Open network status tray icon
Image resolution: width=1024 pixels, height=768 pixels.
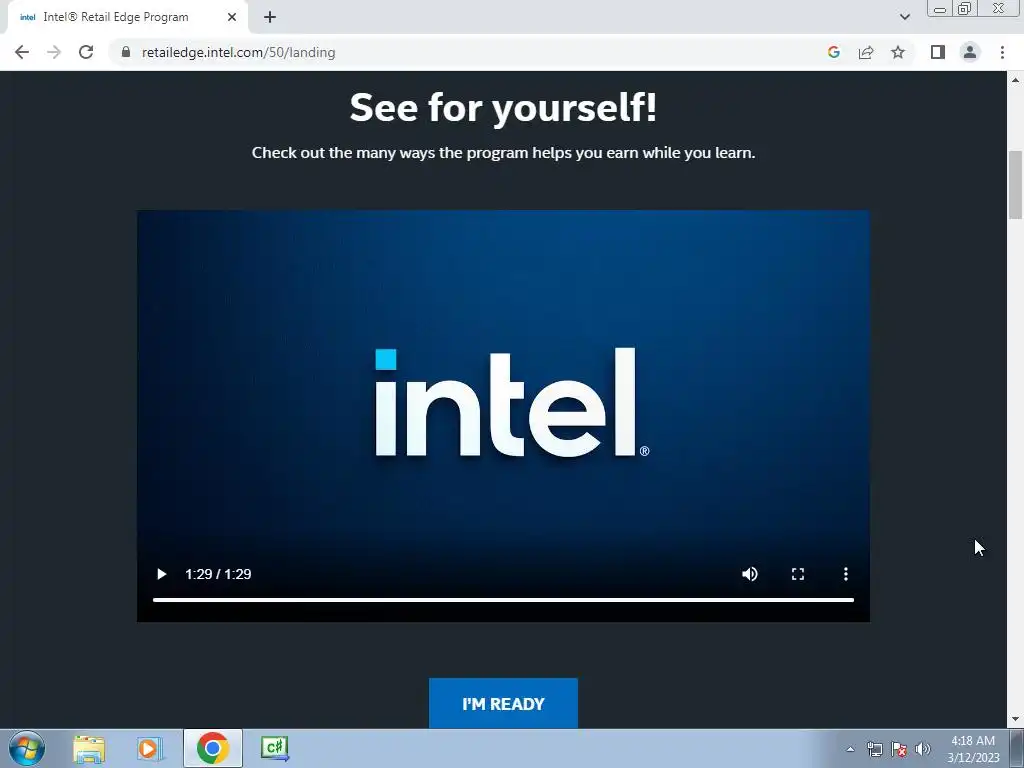pyautogui.click(x=874, y=749)
